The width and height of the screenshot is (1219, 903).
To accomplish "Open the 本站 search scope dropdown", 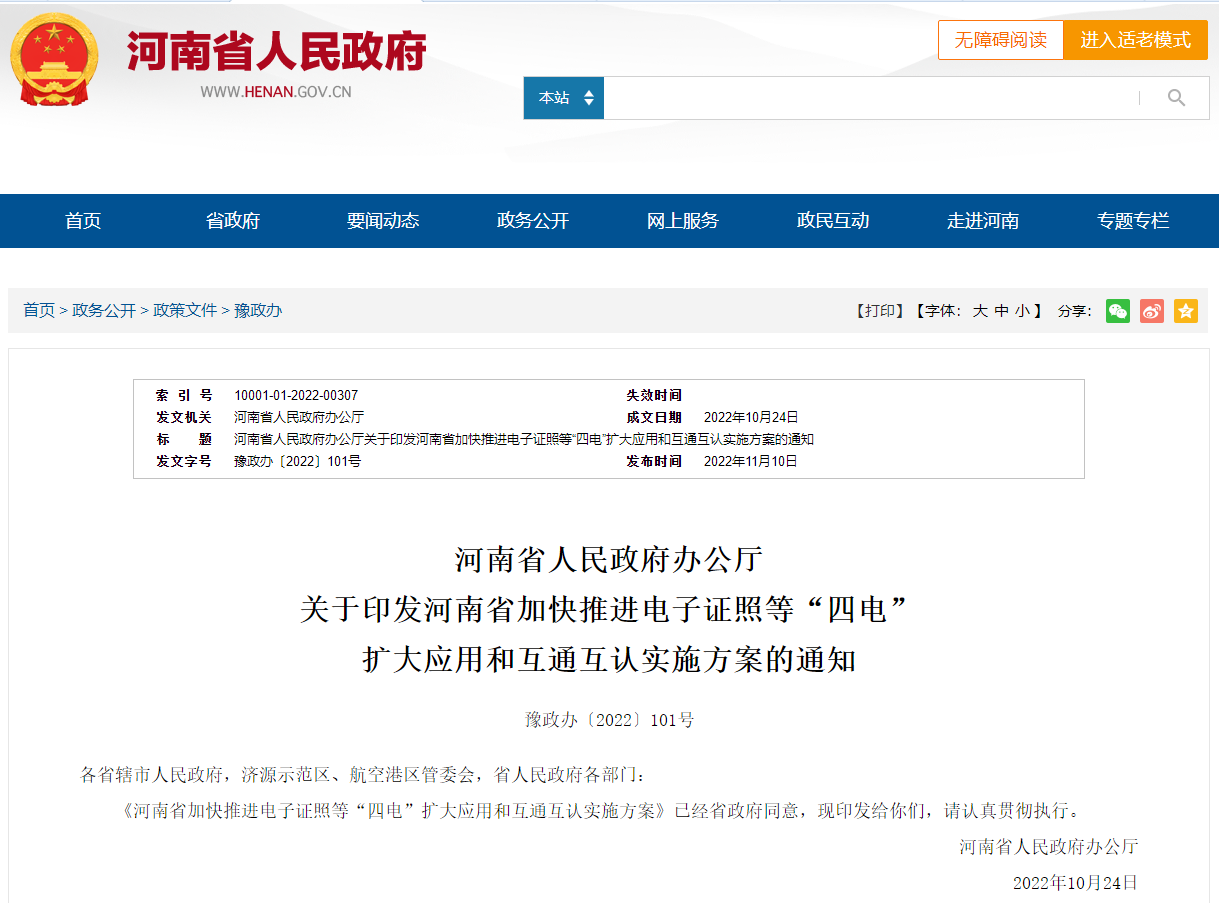I will point(563,97).
